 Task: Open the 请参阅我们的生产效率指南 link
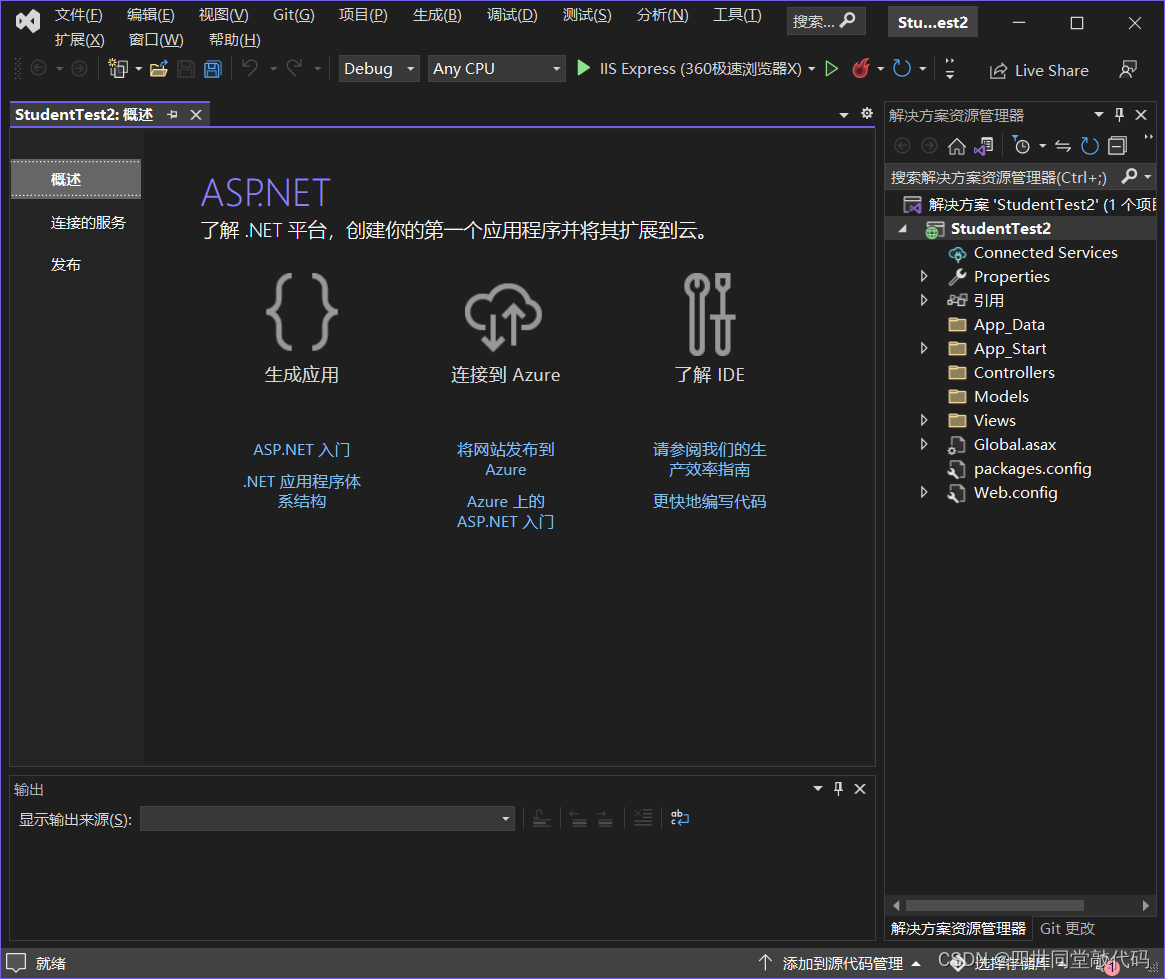coord(710,460)
